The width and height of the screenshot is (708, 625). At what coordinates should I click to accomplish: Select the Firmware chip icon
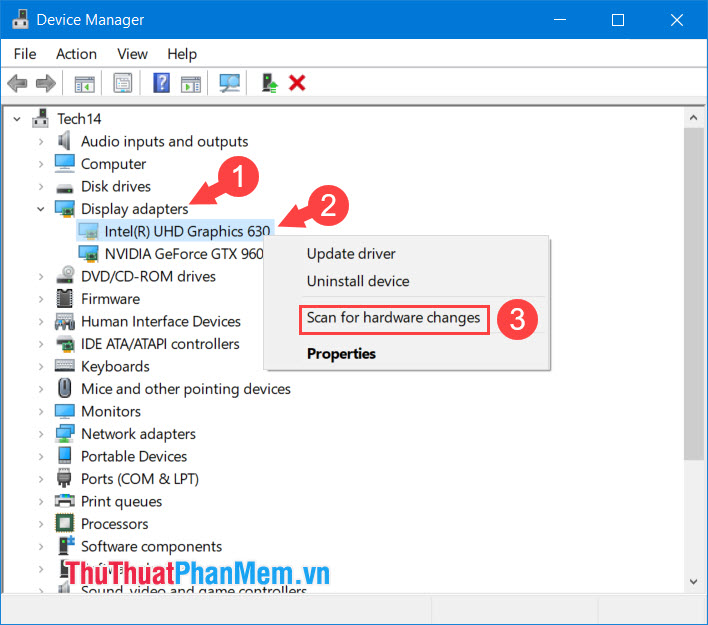(64, 299)
